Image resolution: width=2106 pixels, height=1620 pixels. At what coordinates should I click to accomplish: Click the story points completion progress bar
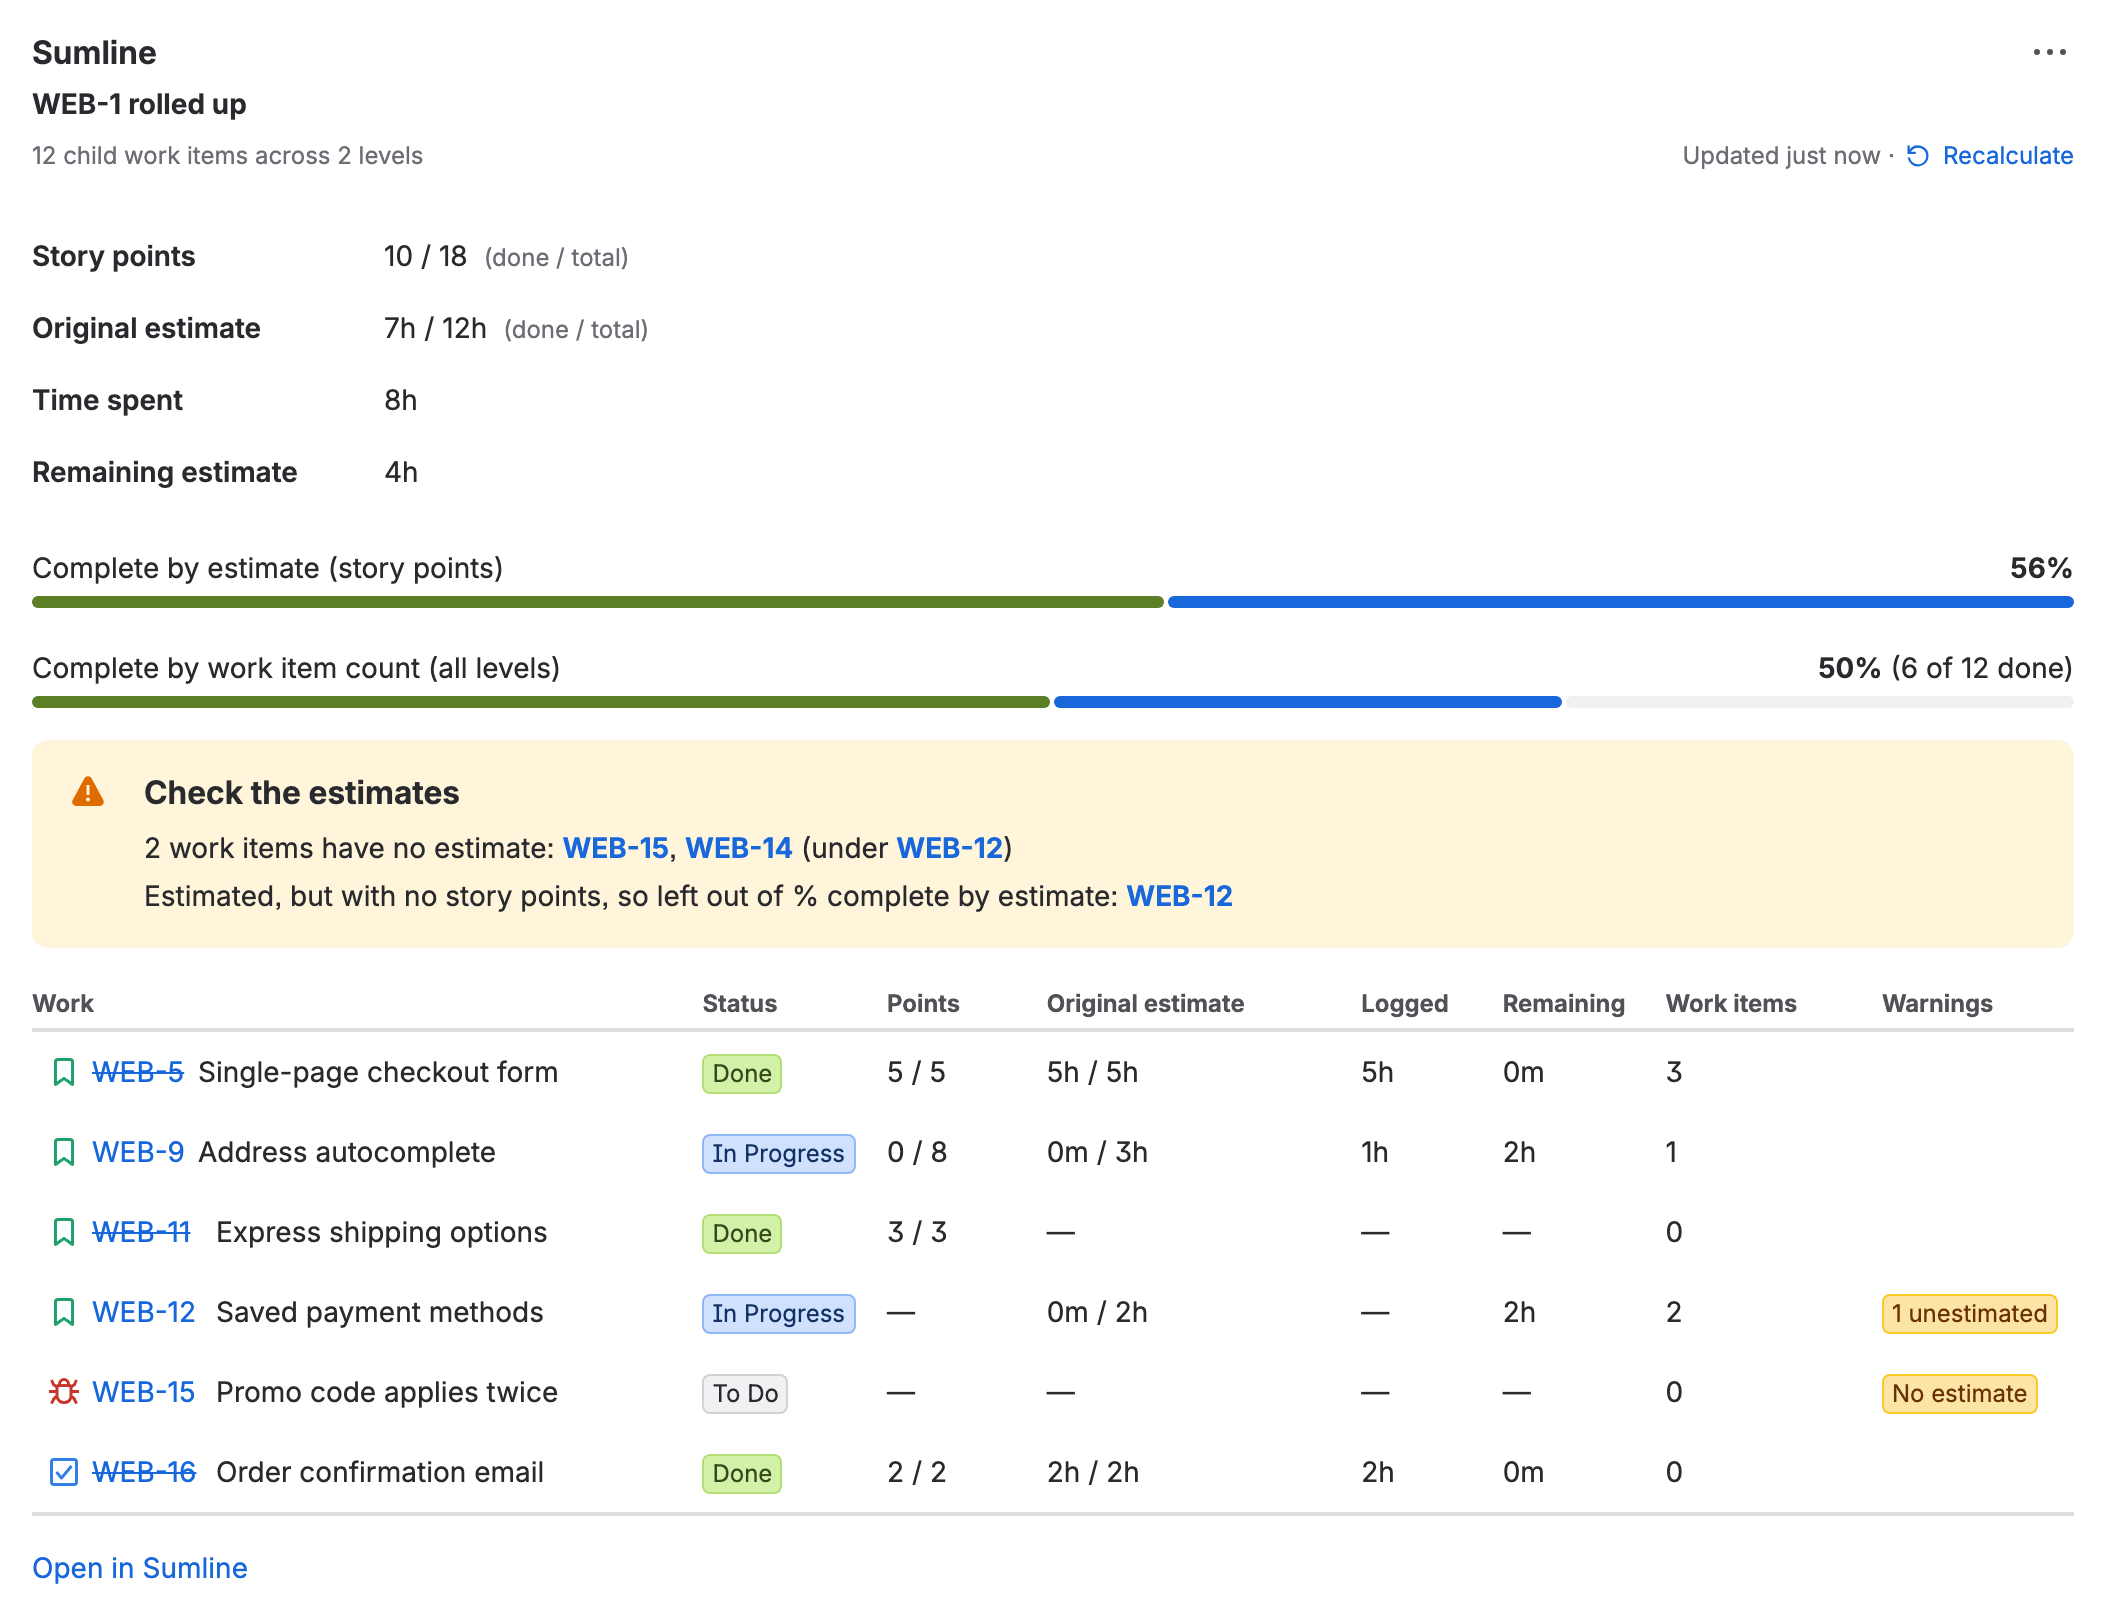pyautogui.click(x=1053, y=602)
